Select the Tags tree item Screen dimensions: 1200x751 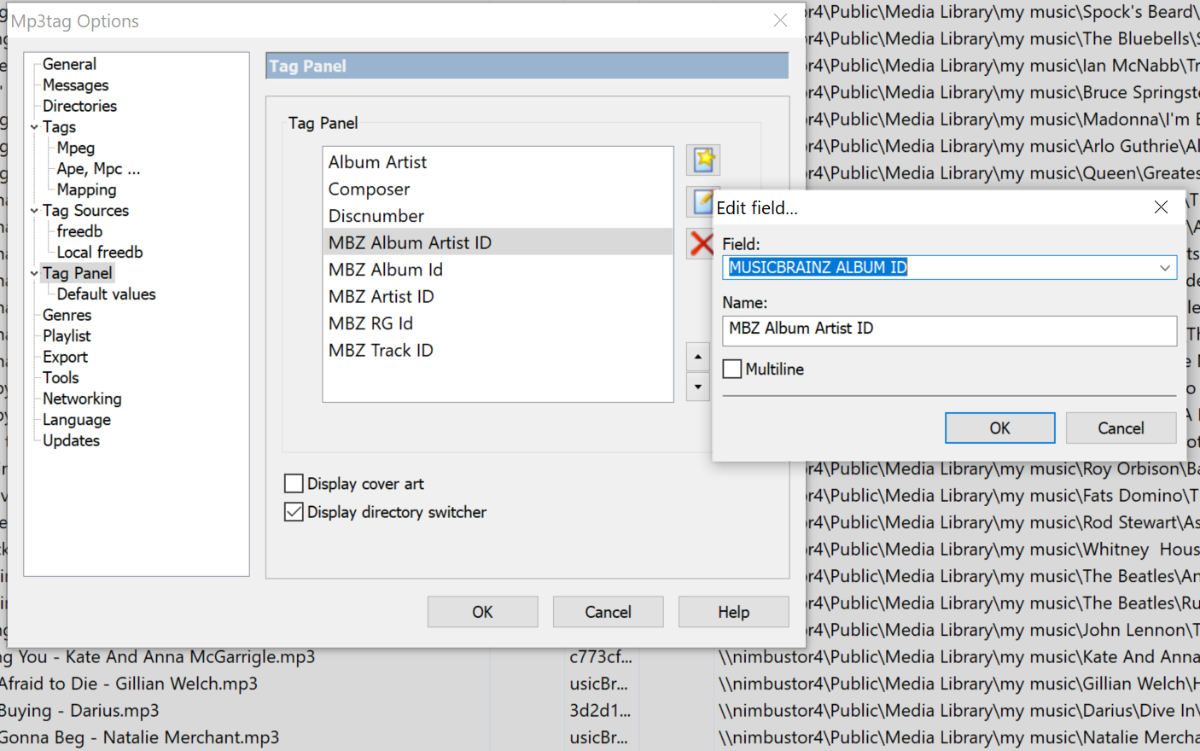click(x=59, y=127)
